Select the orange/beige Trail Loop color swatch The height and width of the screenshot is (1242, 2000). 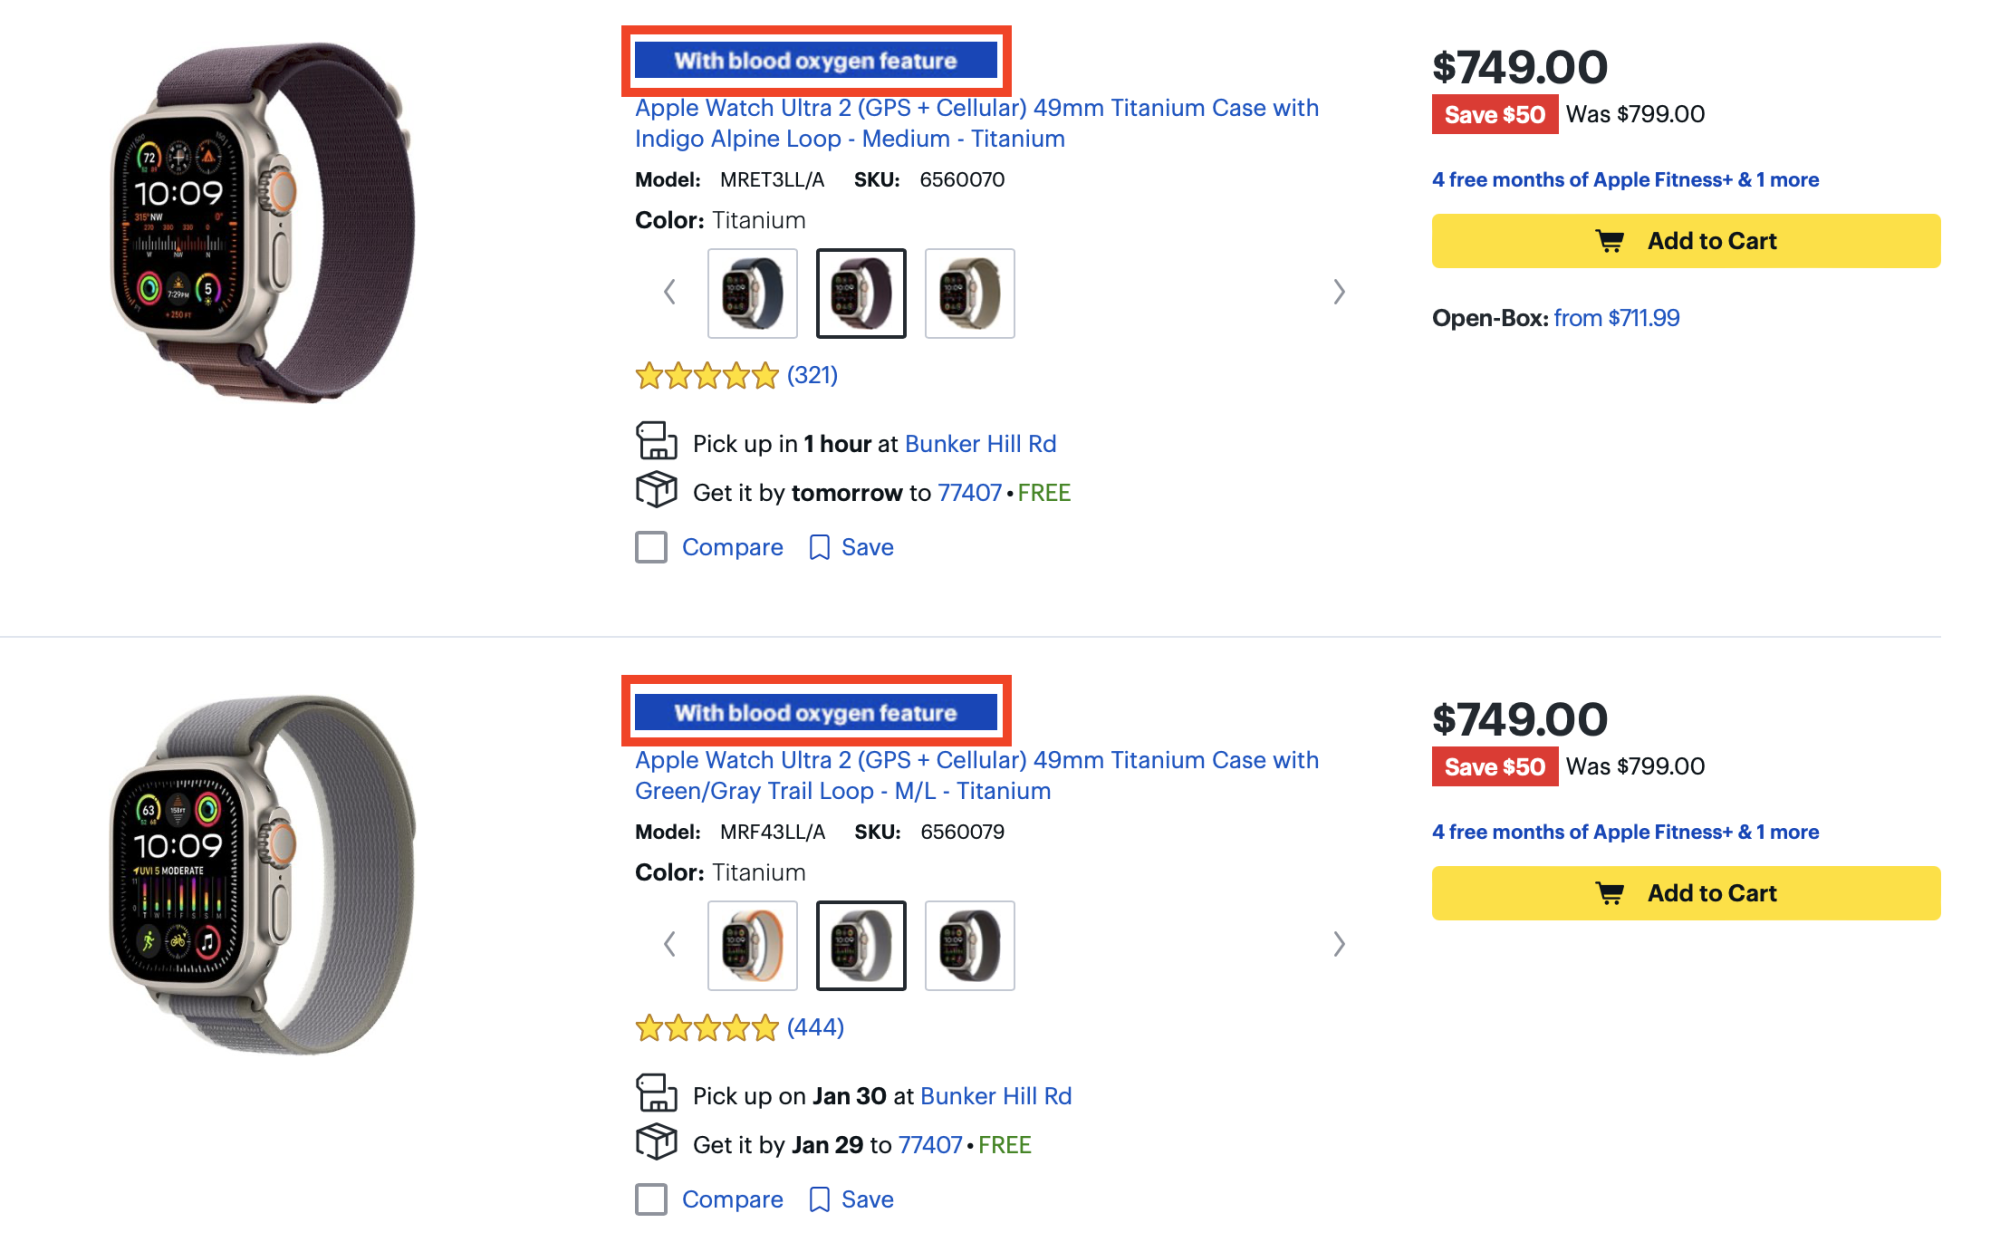[752, 945]
